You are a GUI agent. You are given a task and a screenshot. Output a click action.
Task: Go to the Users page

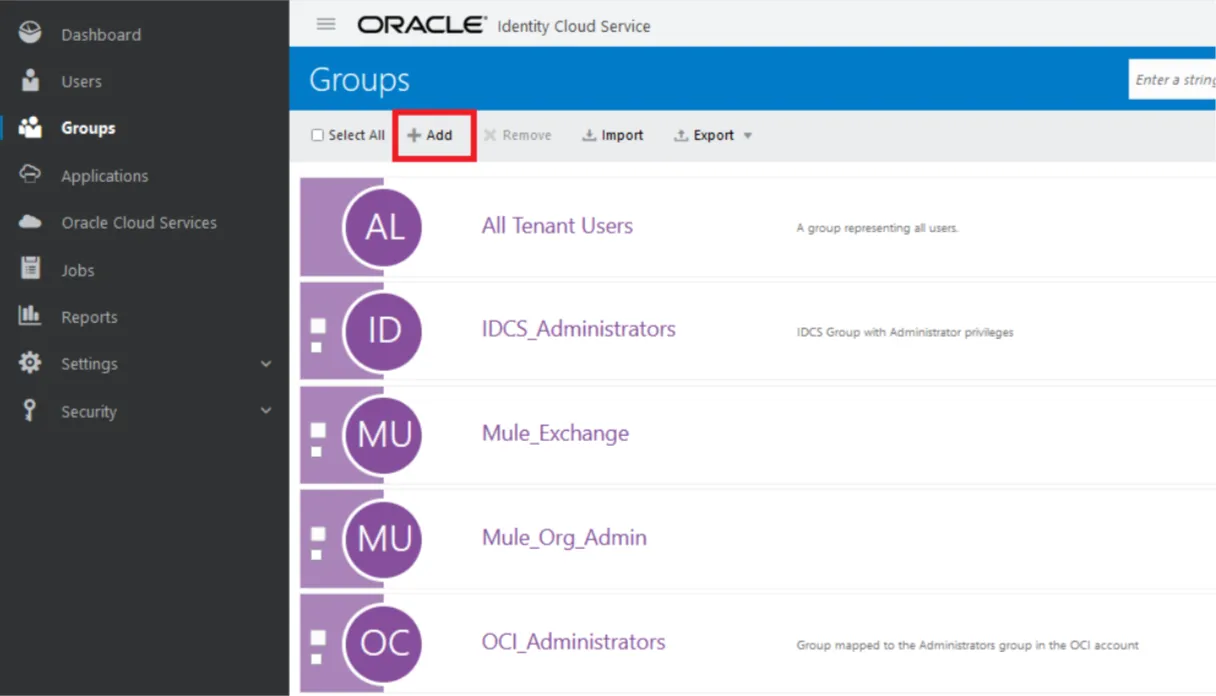pyautogui.click(x=81, y=81)
